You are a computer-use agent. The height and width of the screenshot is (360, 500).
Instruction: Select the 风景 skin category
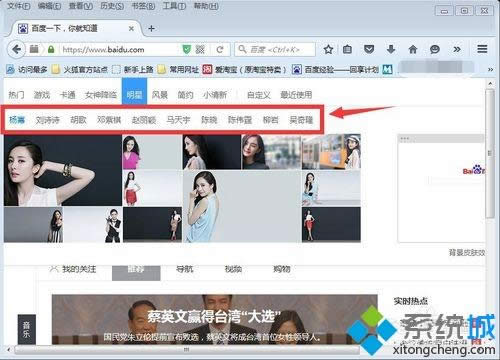pyautogui.click(x=160, y=95)
